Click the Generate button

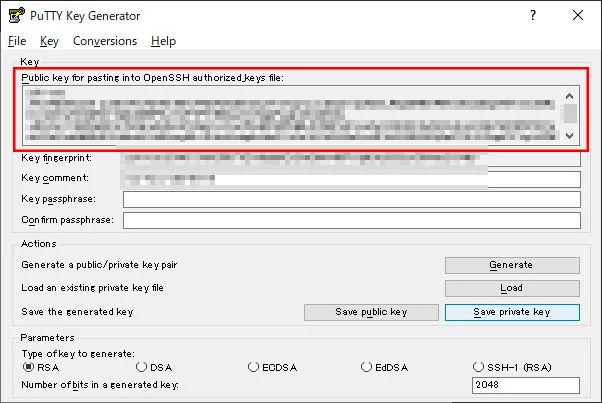click(512, 265)
